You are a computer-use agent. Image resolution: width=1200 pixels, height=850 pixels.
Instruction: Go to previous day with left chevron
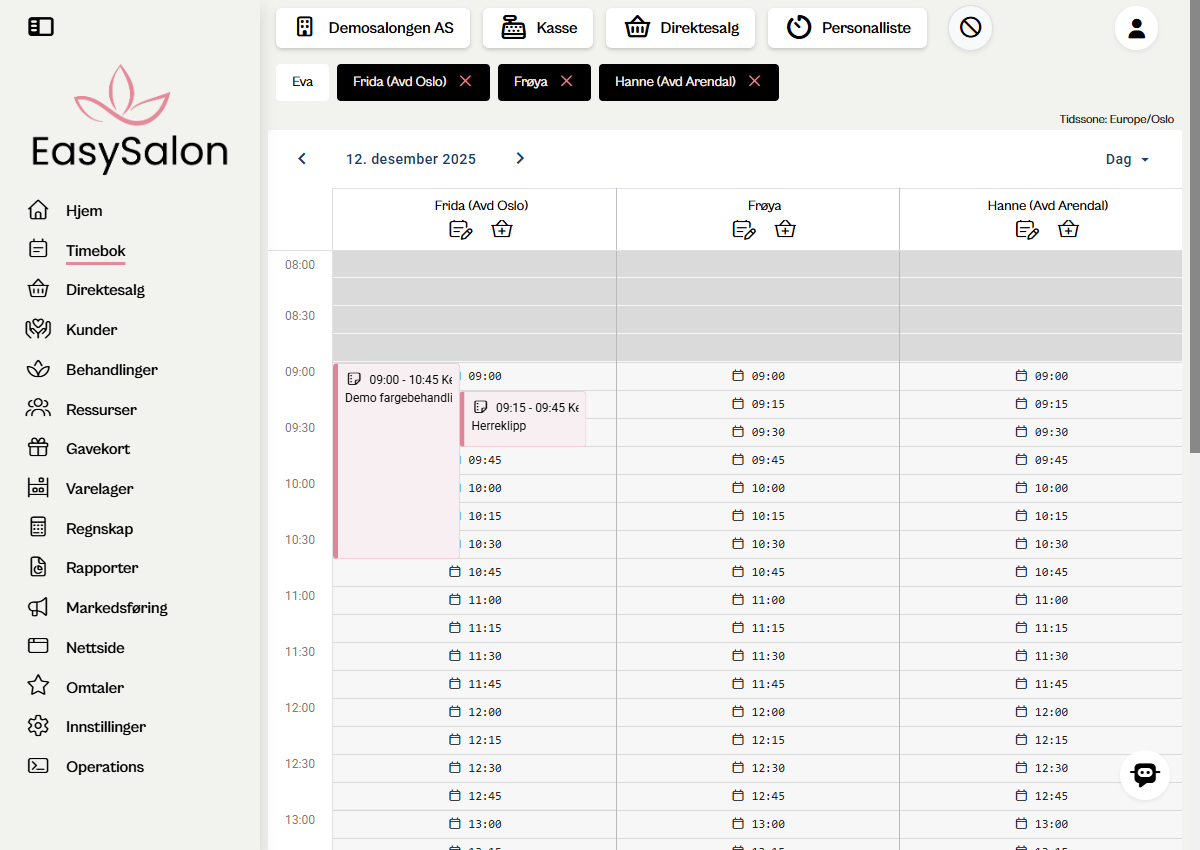[x=302, y=159]
